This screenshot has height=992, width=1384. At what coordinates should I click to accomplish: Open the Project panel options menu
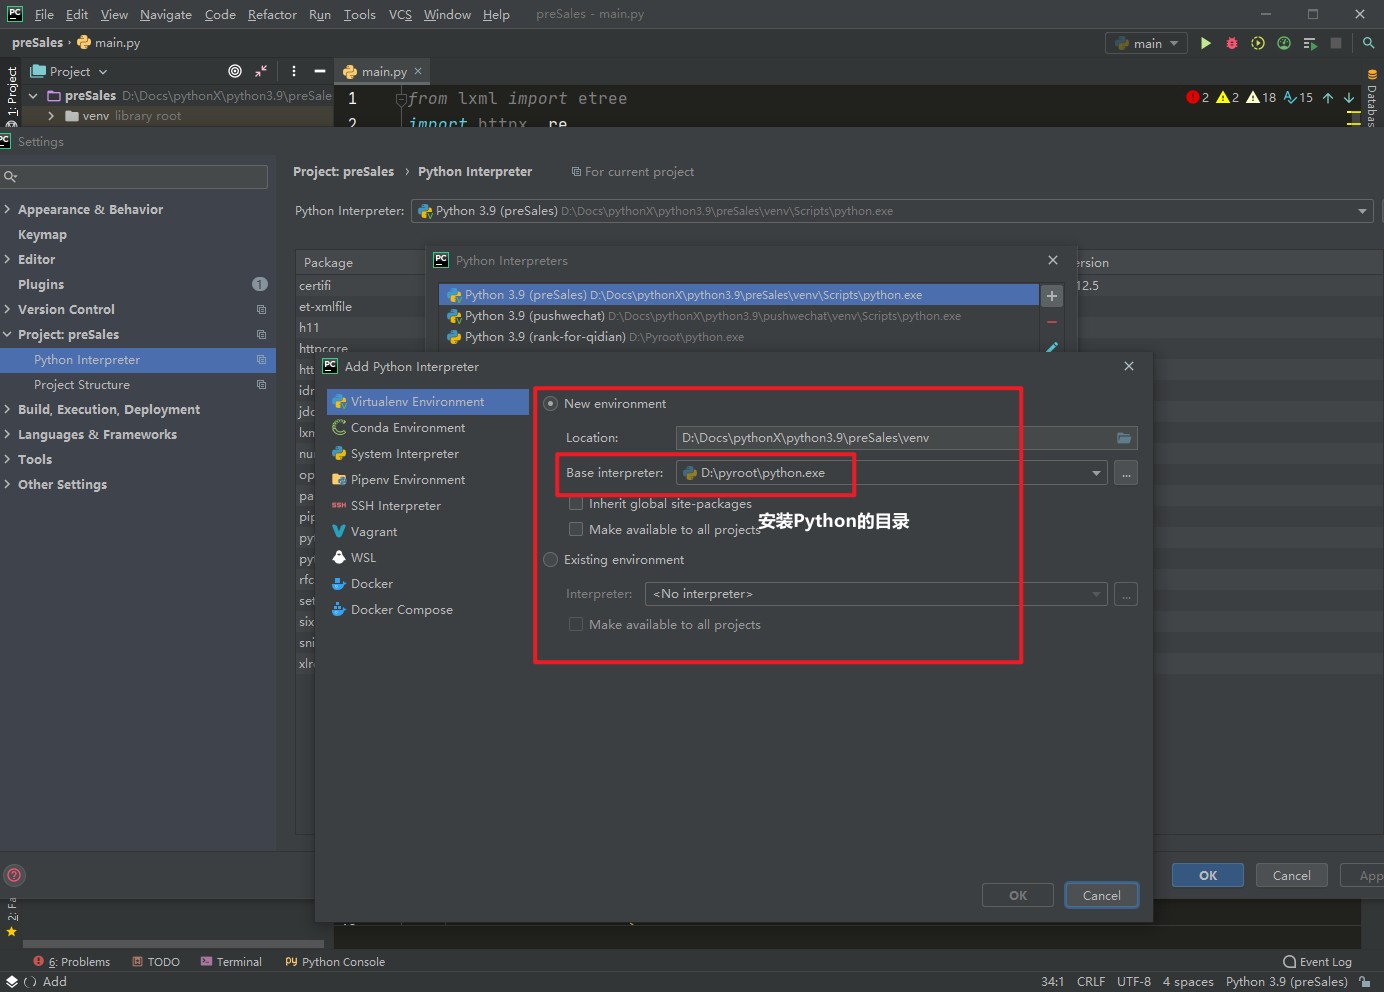tap(293, 71)
